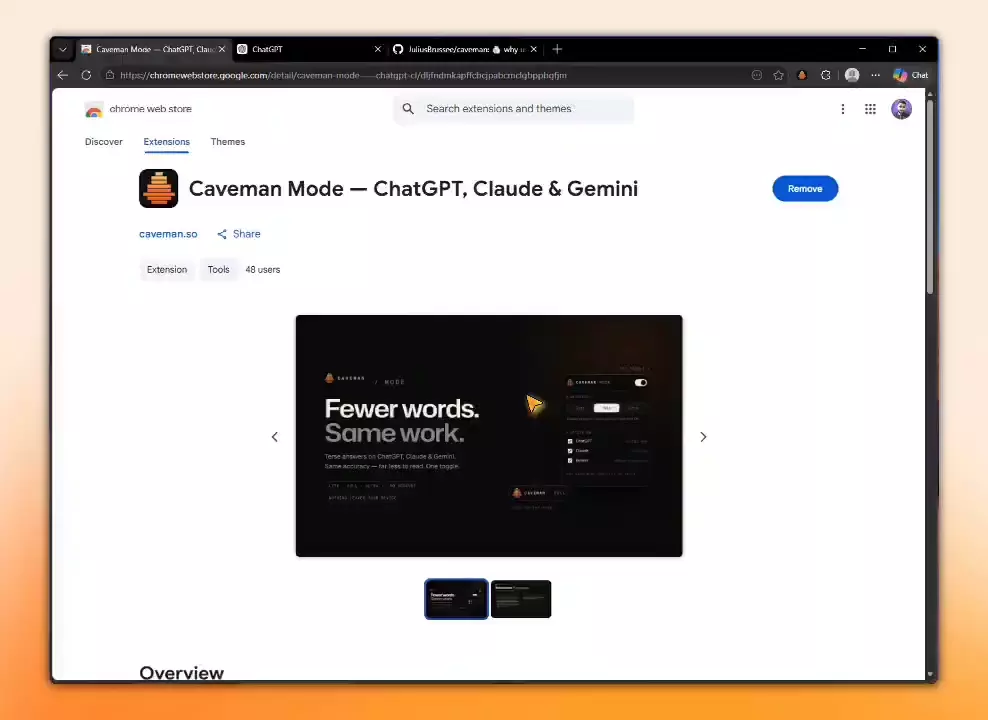Click the chrome web store logo
This screenshot has width=988, height=720.
138,109
